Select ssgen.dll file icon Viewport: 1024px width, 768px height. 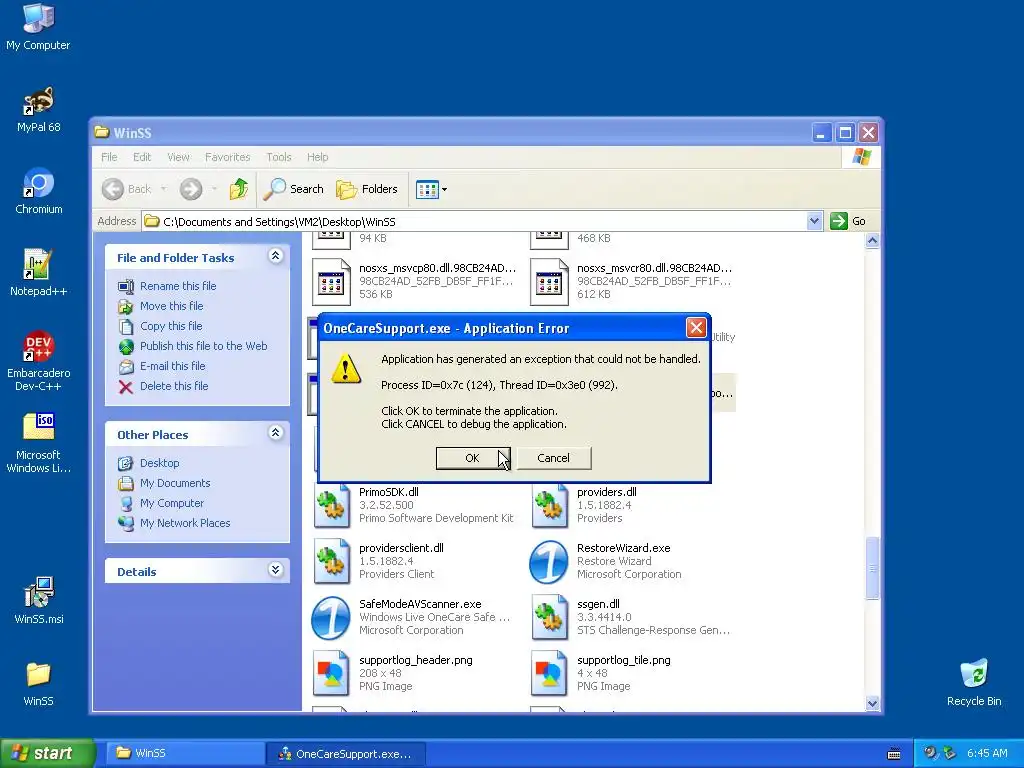549,617
